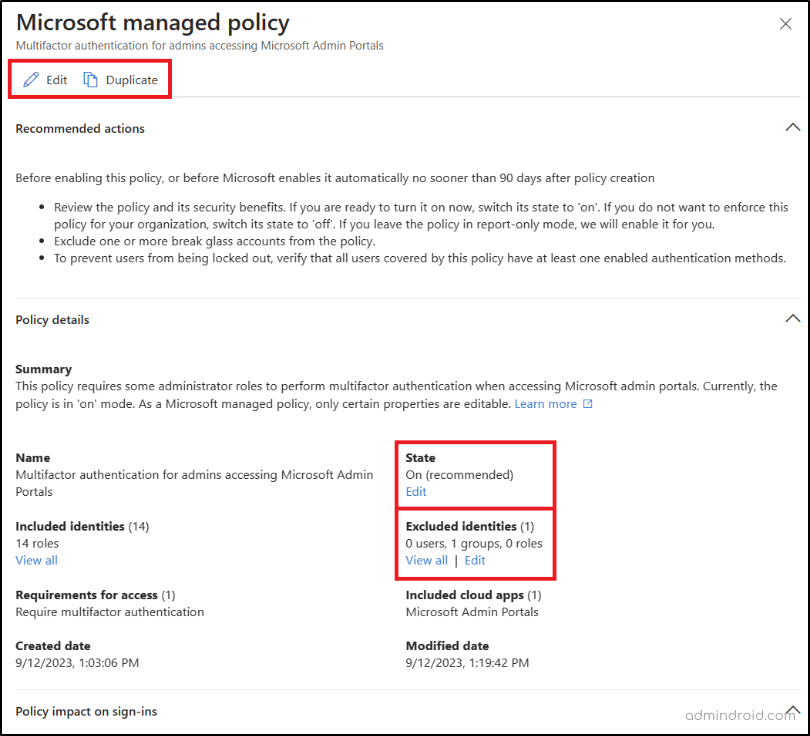This screenshot has height=736, width=810.
Task: Edit the policy State setting
Action: click(x=416, y=492)
